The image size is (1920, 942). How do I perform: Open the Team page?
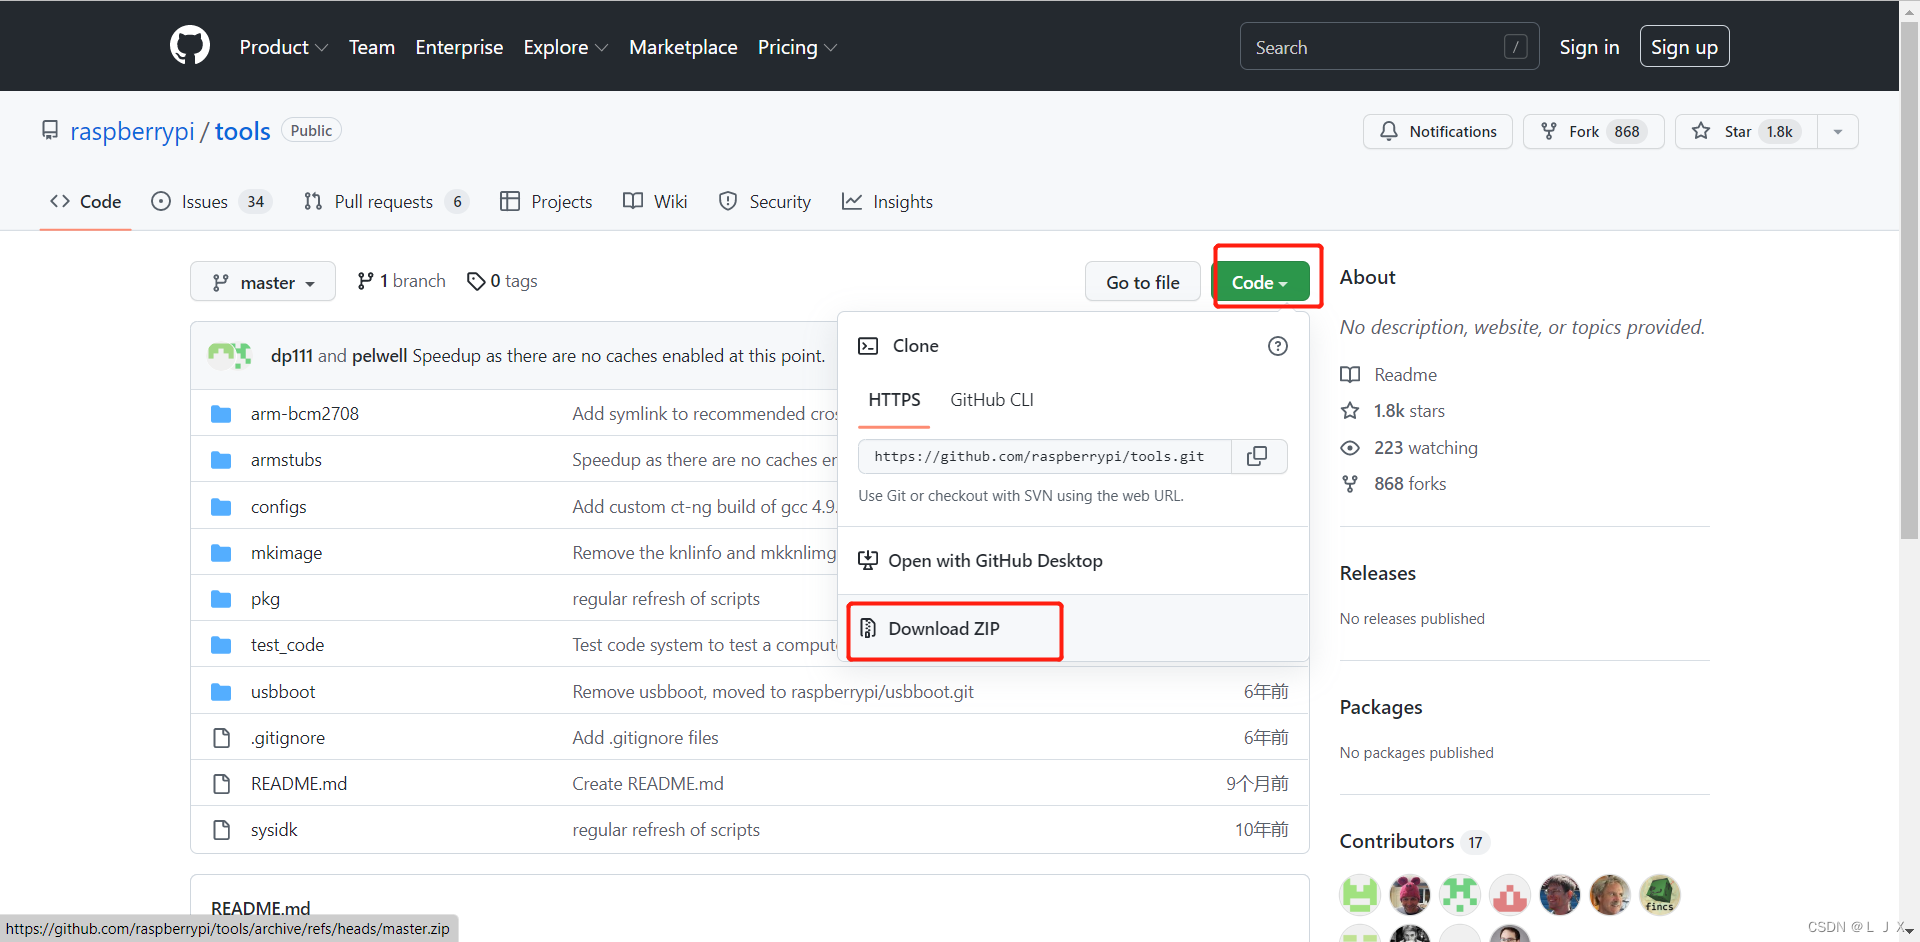[x=372, y=47]
